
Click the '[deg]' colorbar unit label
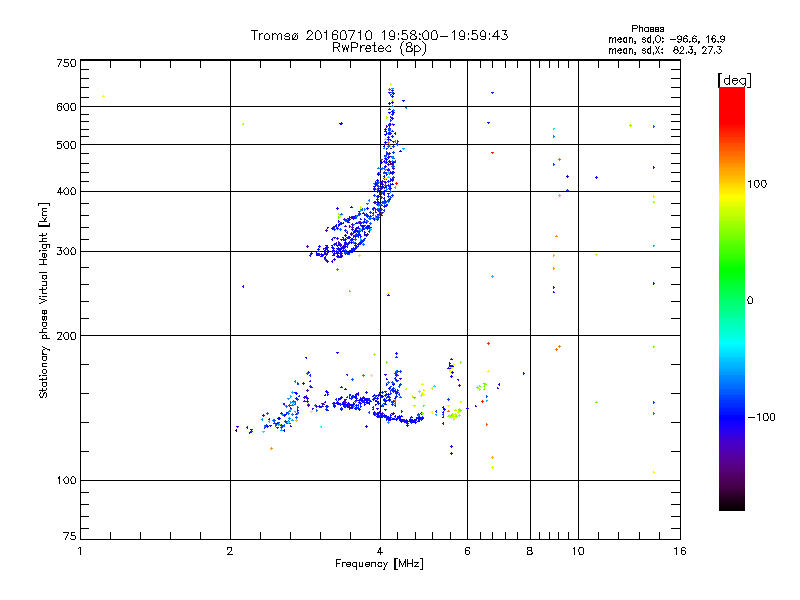734,80
